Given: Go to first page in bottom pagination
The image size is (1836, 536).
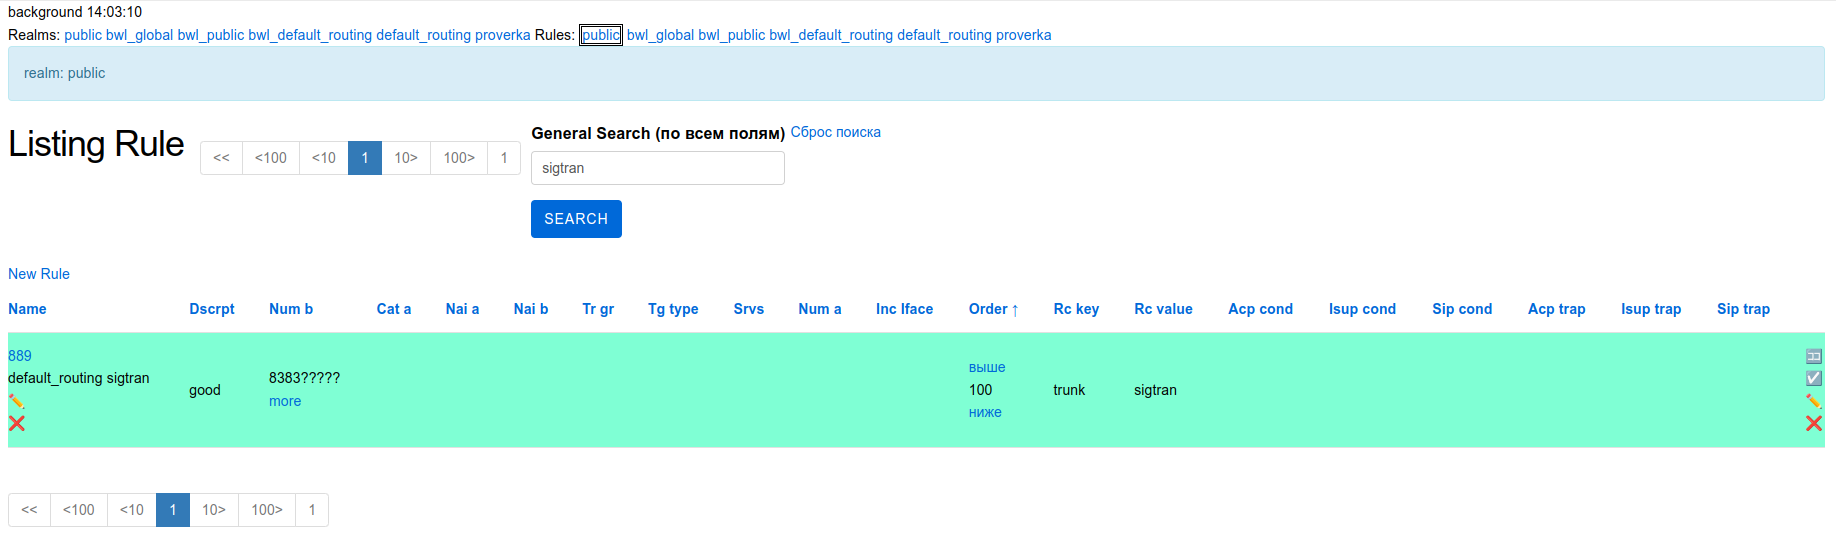Looking at the screenshot, I should [x=29, y=510].
